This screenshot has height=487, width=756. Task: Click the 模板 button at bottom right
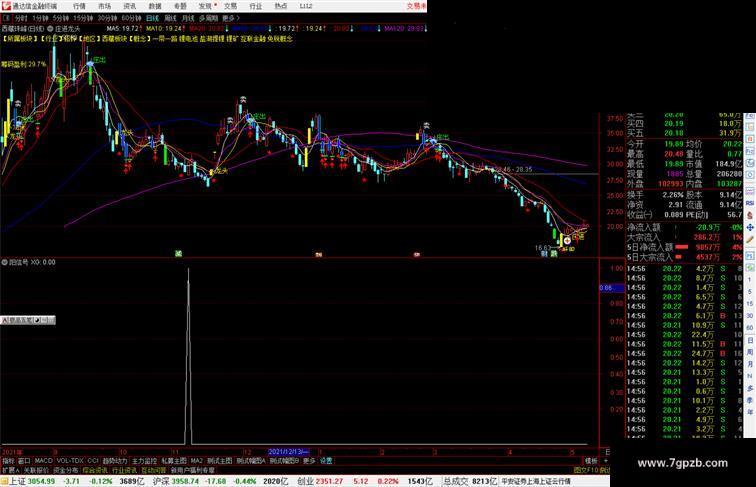[591, 461]
